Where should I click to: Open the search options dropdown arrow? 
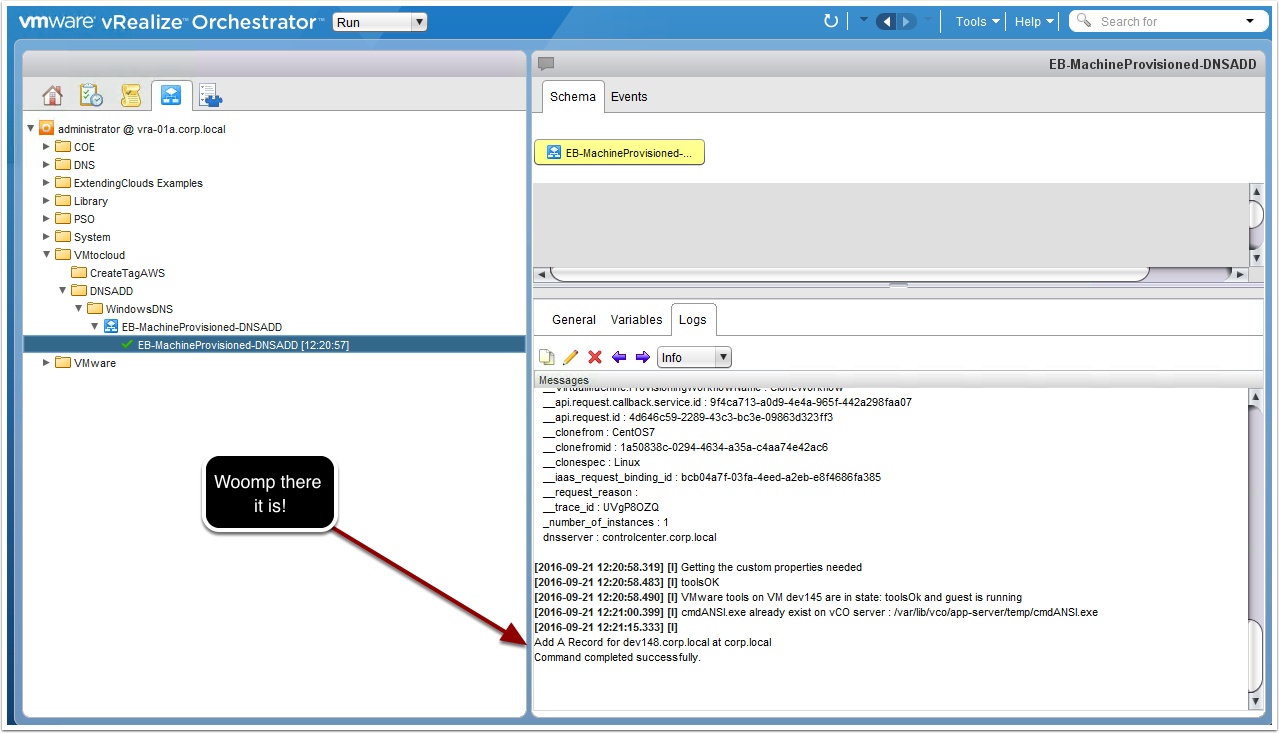(1250, 21)
